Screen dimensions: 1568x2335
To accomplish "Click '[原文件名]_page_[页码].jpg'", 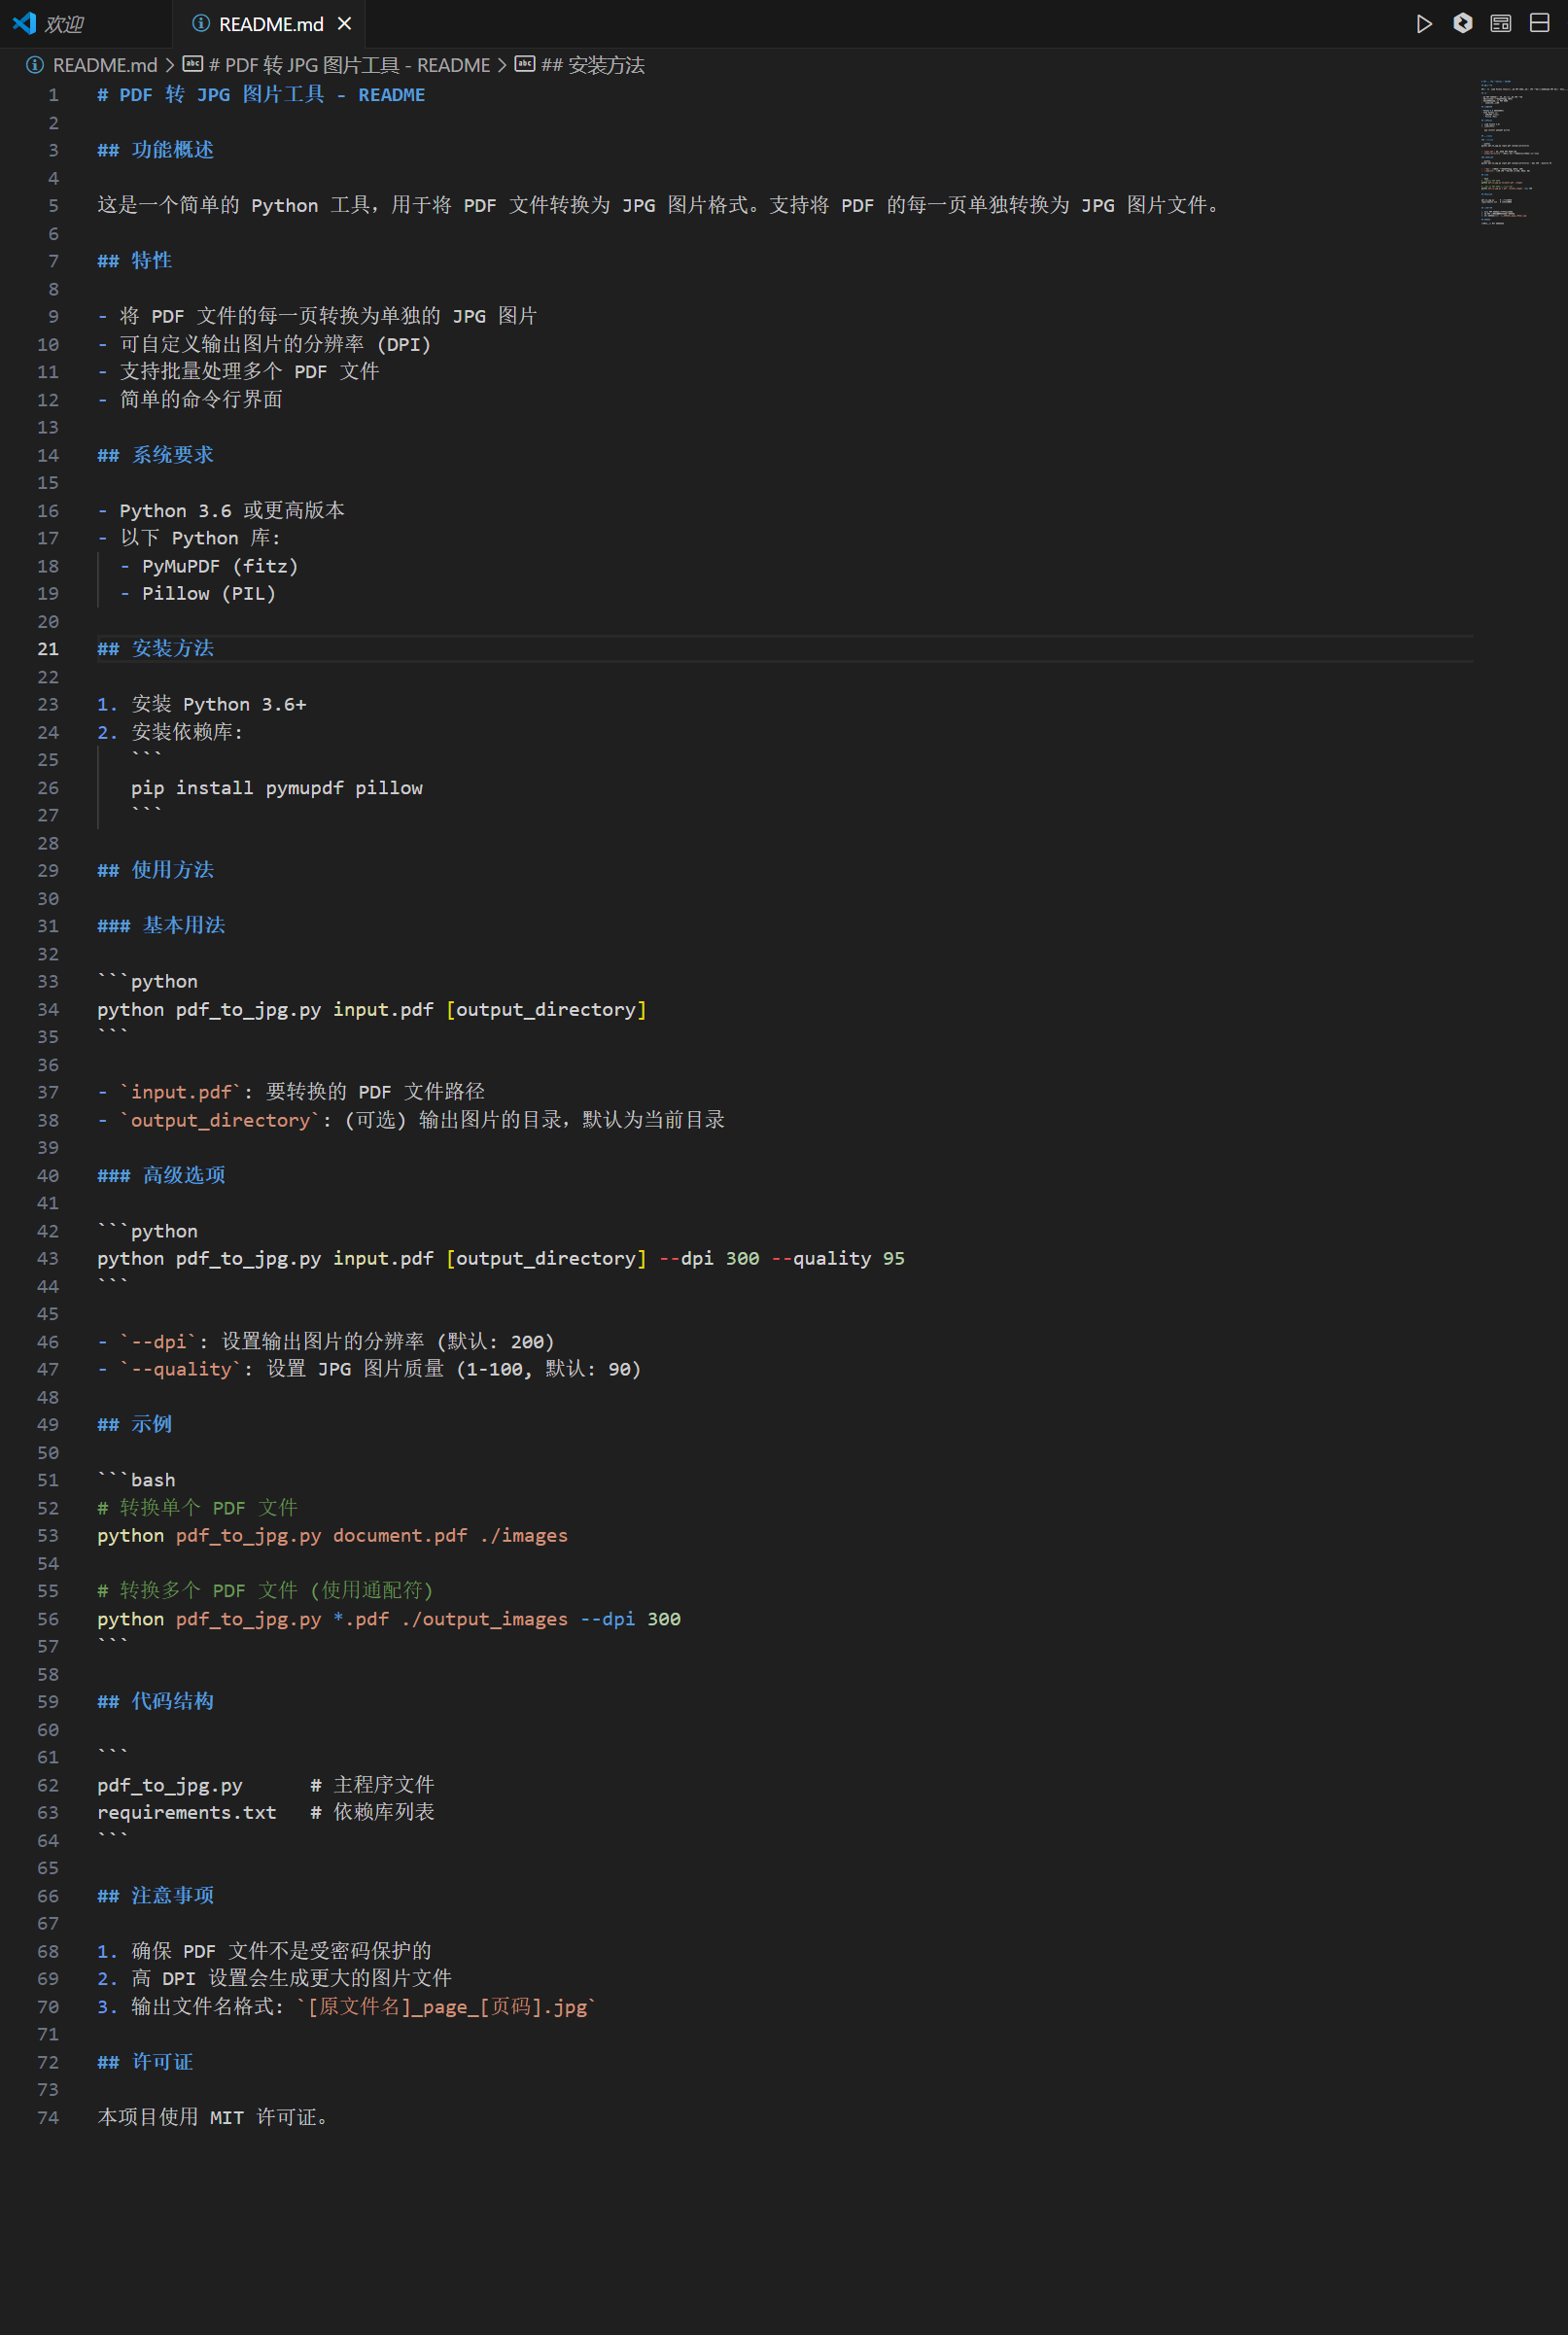I will (447, 2007).
